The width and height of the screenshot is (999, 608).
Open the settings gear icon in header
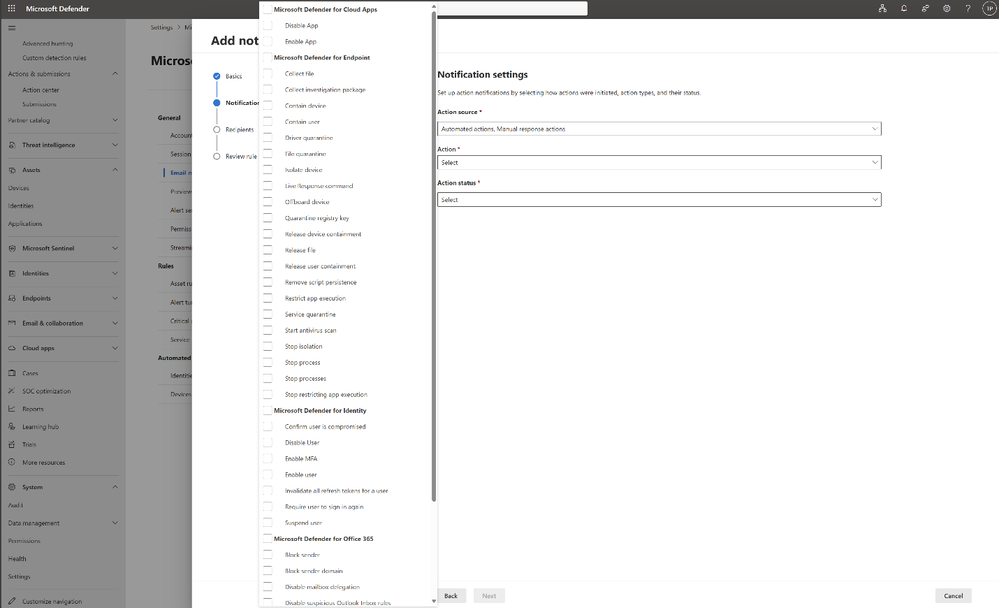point(947,9)
